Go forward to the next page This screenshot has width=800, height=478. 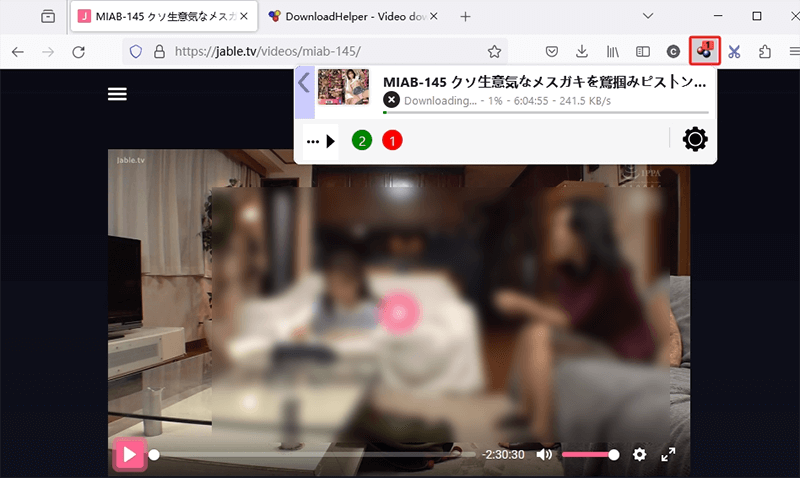click(x=48, y=52)
